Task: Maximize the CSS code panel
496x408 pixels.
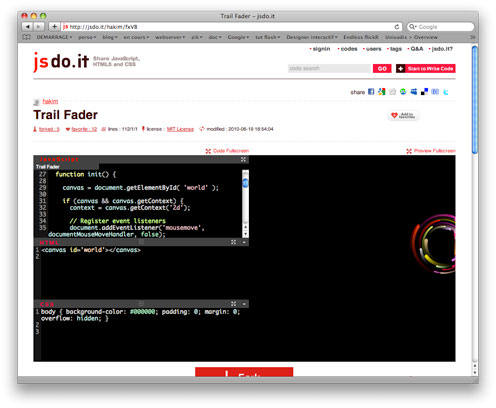Action: coord(233,304)
